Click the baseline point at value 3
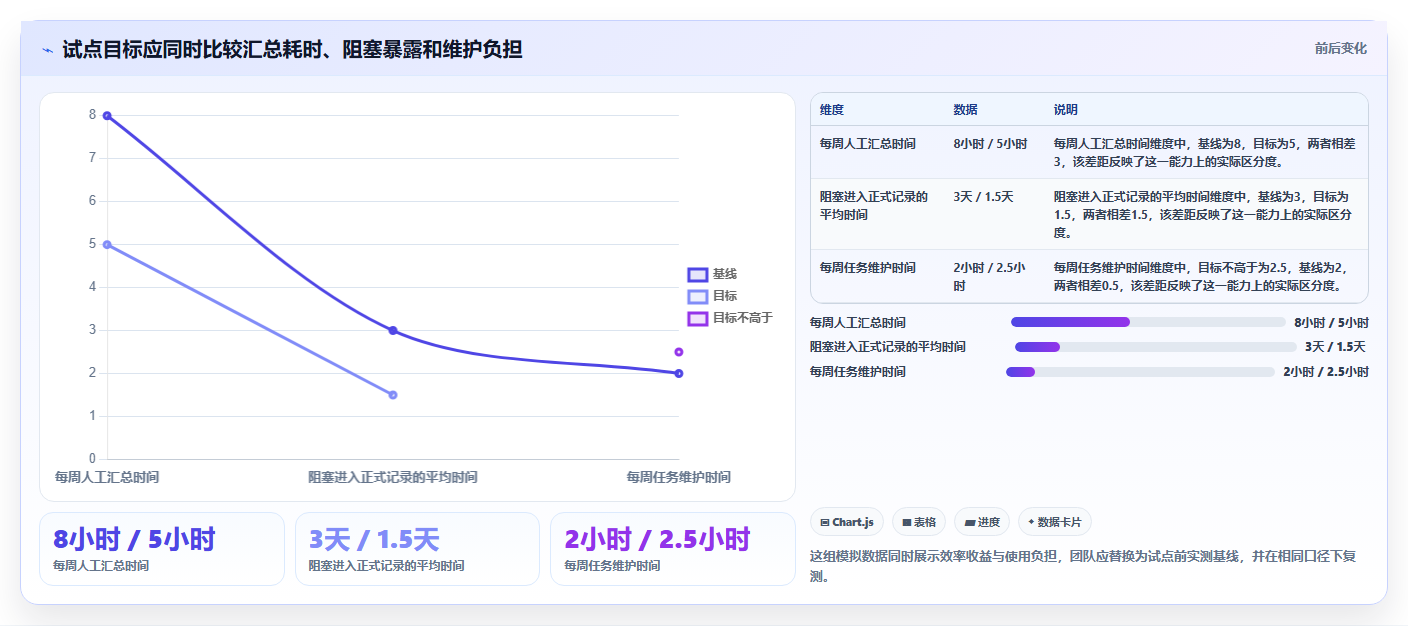Screen dimensions: 1408x626 393,330
